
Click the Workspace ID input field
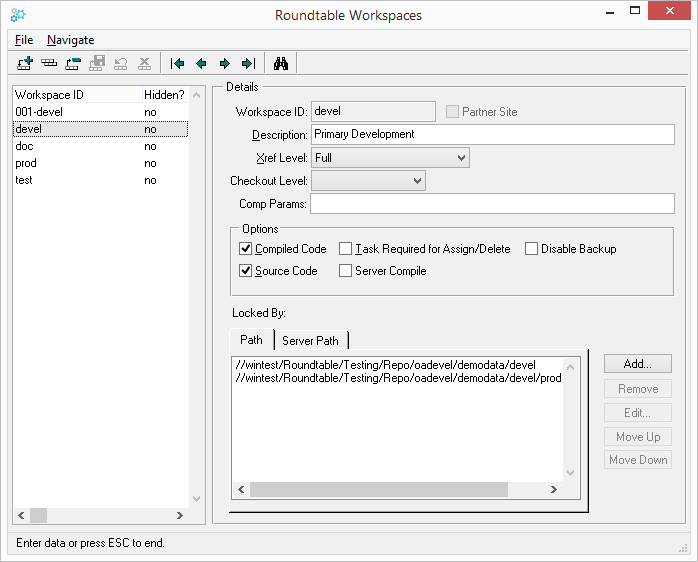[x=373, y=111]
